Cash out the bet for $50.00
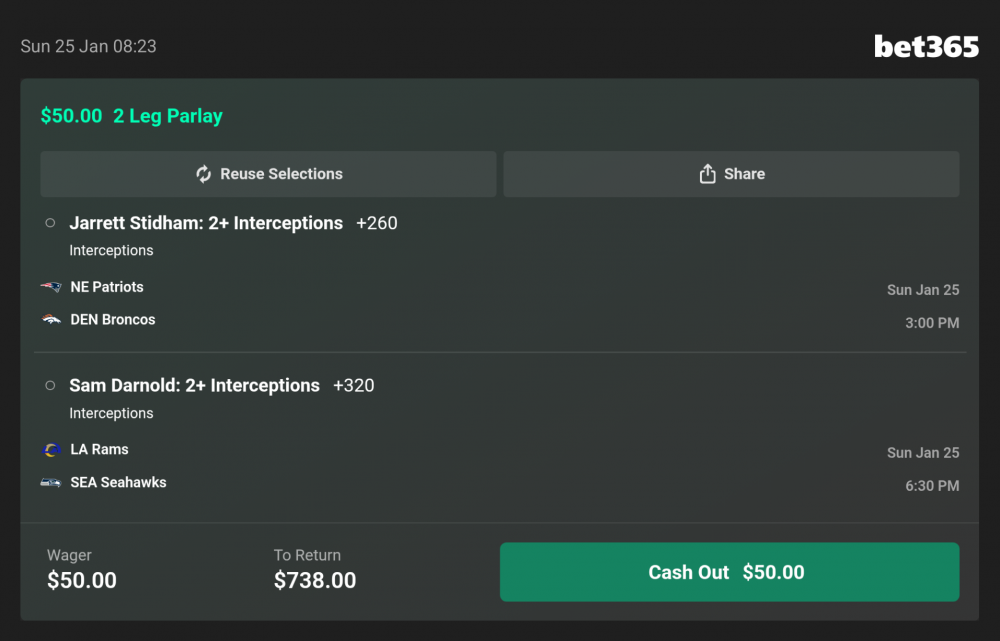Image resolution: width=1000 pixels, height=641 pixels. [x=729, y=572]
